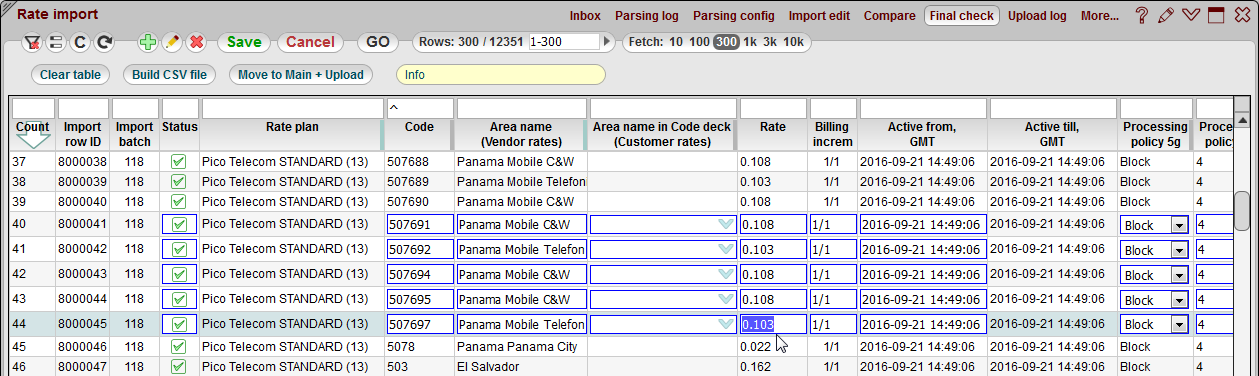1259x376 pixels.
Task: Set Fetch size to 100
Action: [699, 42]
